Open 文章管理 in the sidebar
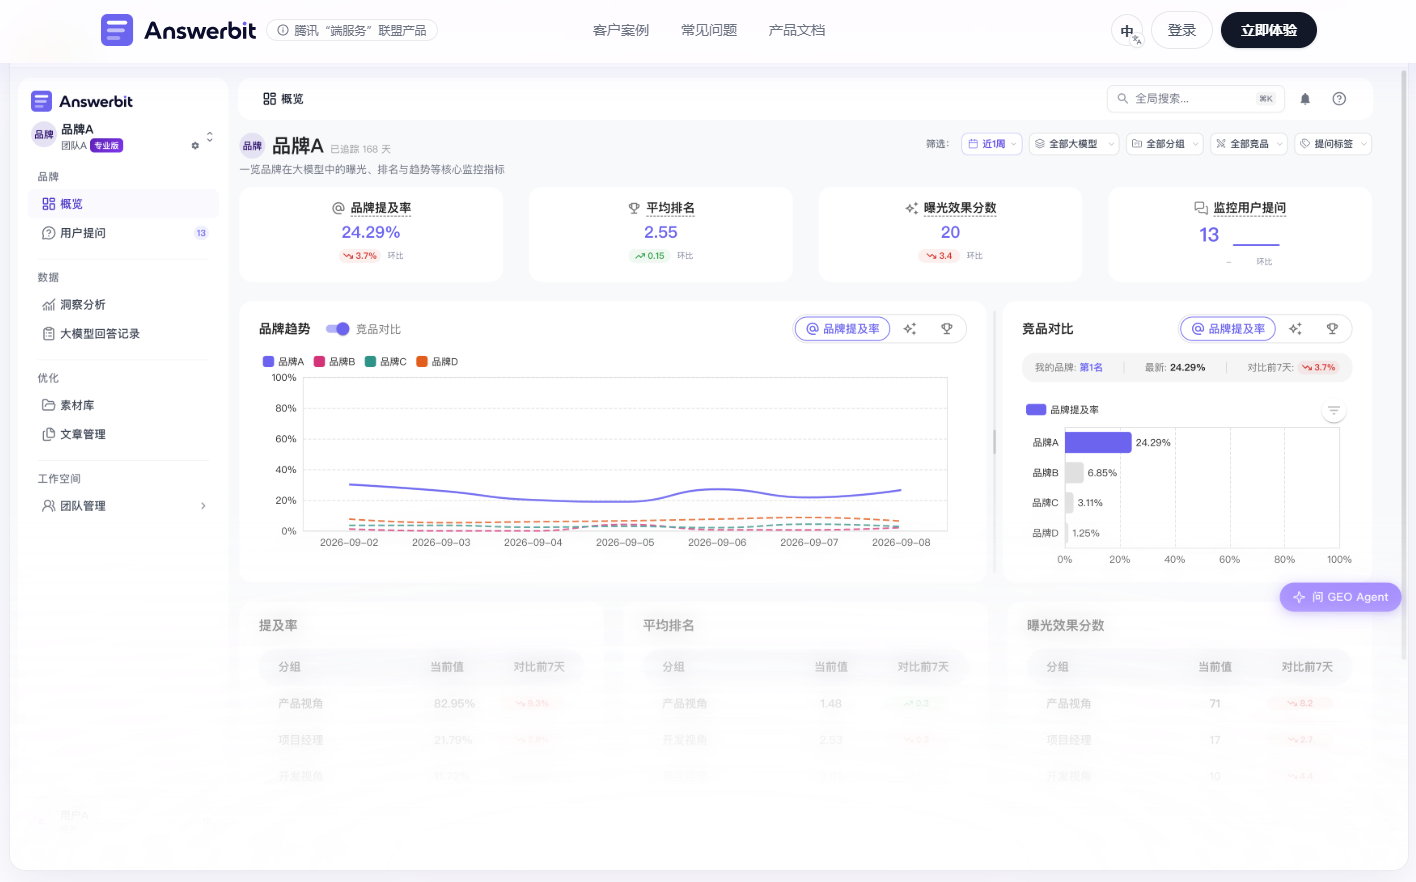The width and height of the screenshot is (1416, 882). (x=124, y=434)
